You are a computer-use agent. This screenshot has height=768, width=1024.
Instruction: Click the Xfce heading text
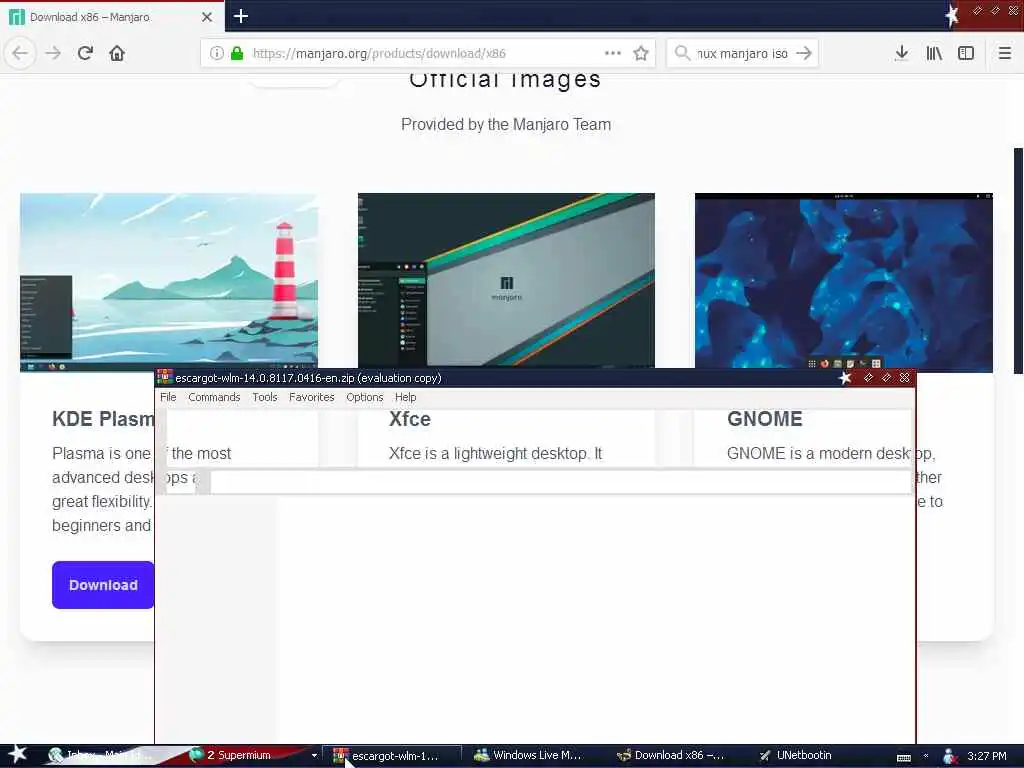coord(409,419)
